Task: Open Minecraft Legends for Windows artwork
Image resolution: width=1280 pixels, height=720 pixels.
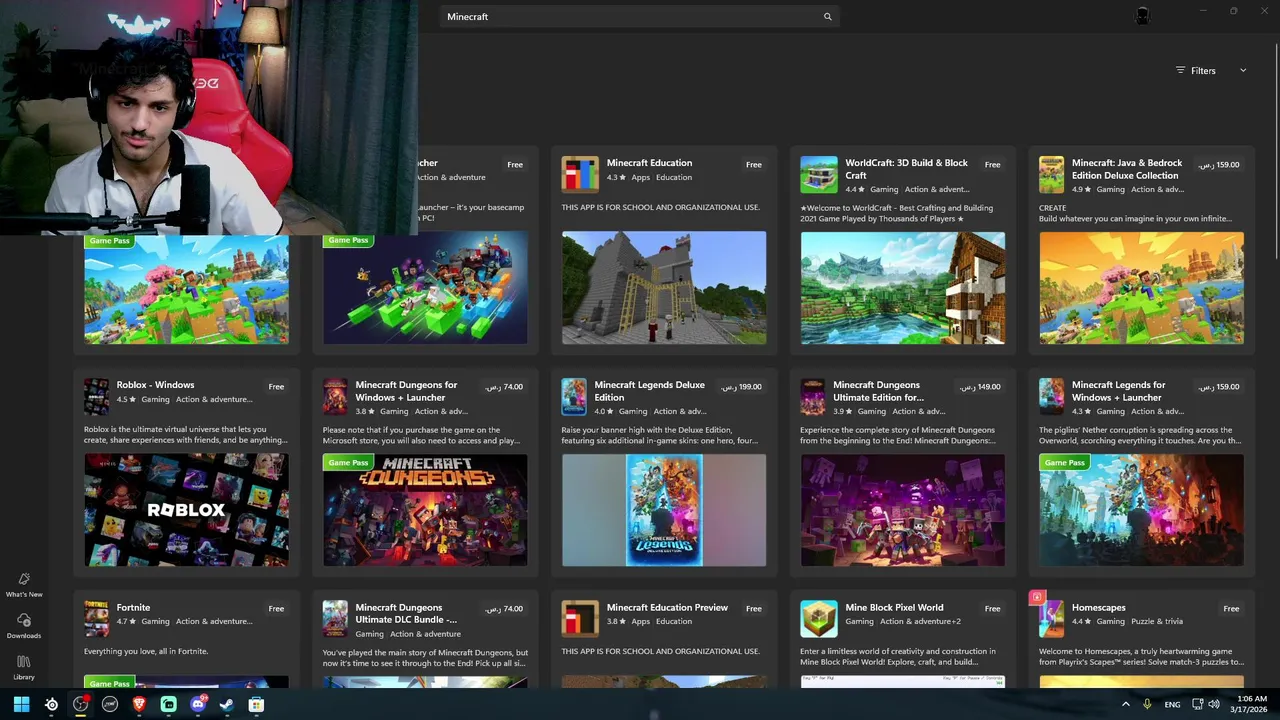Action: 1142,510
